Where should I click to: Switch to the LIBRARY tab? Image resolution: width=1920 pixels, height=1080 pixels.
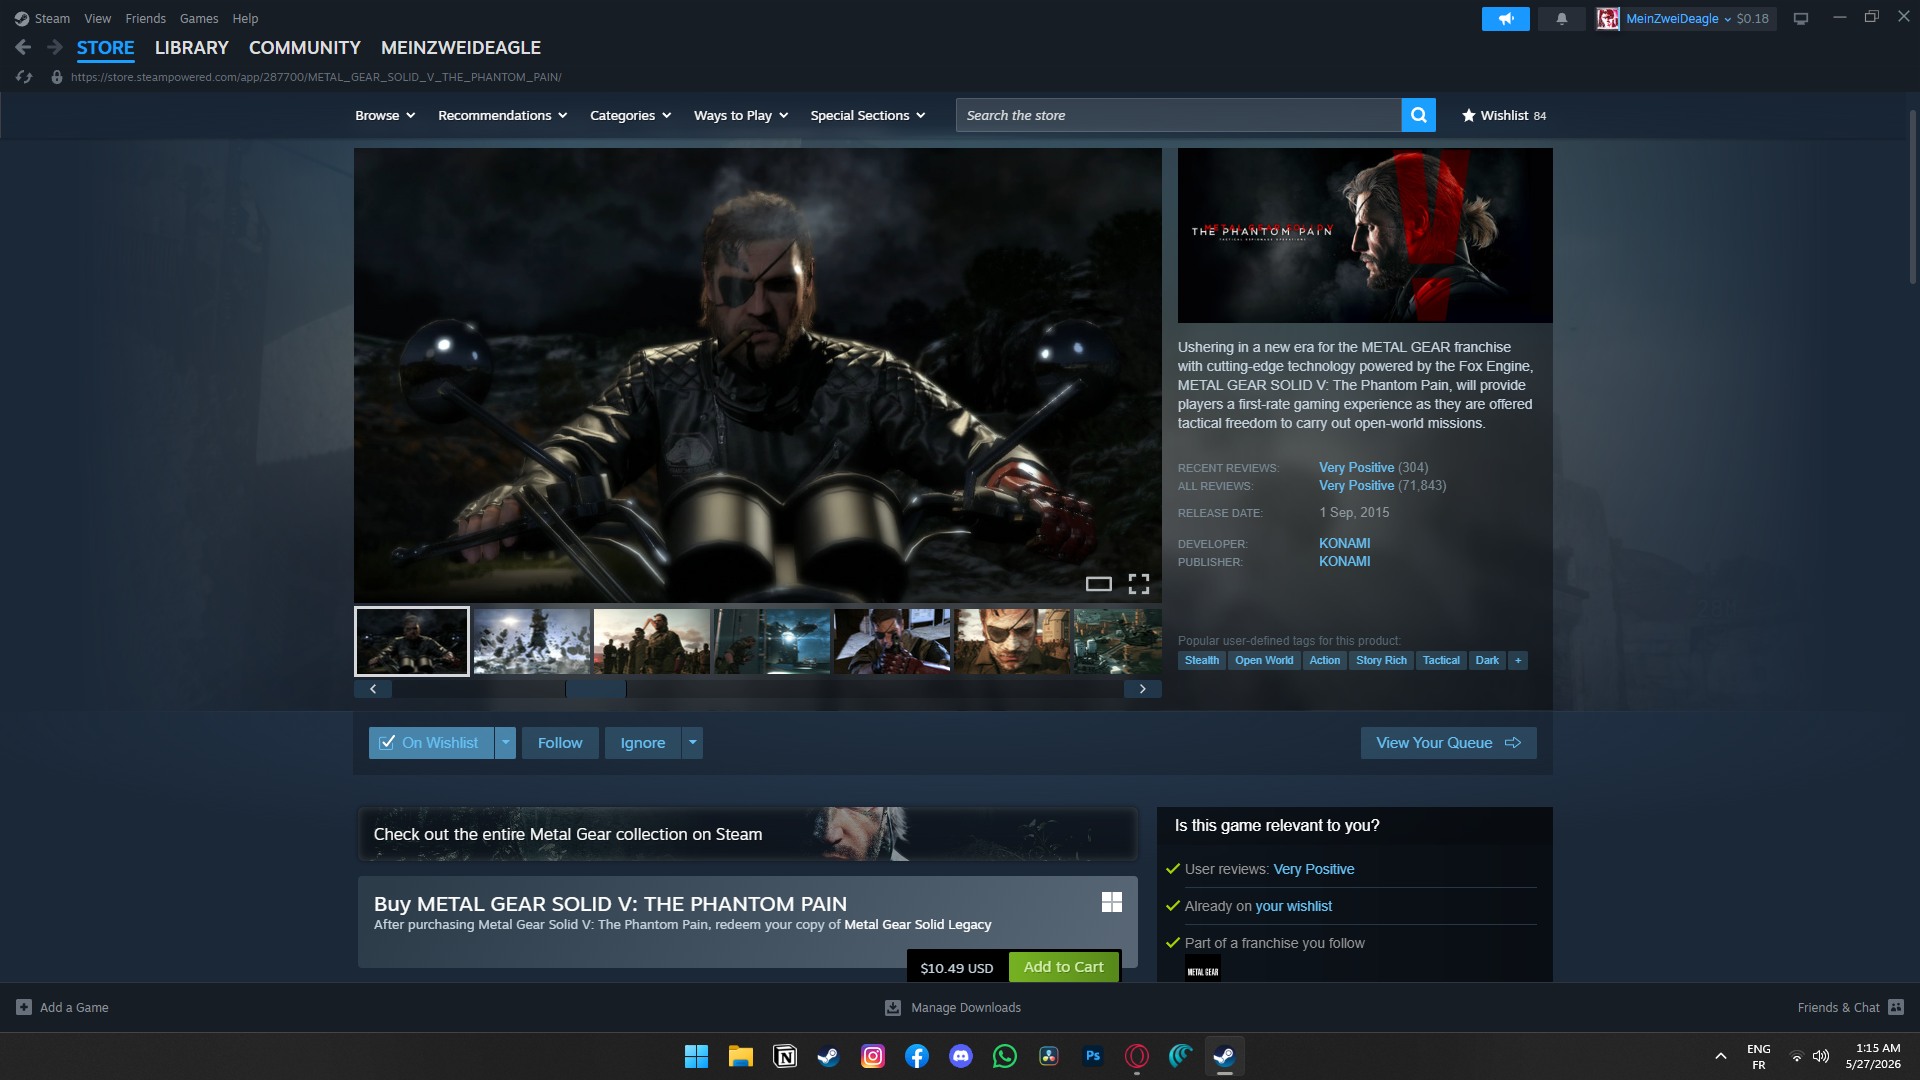tap(191, 47)
